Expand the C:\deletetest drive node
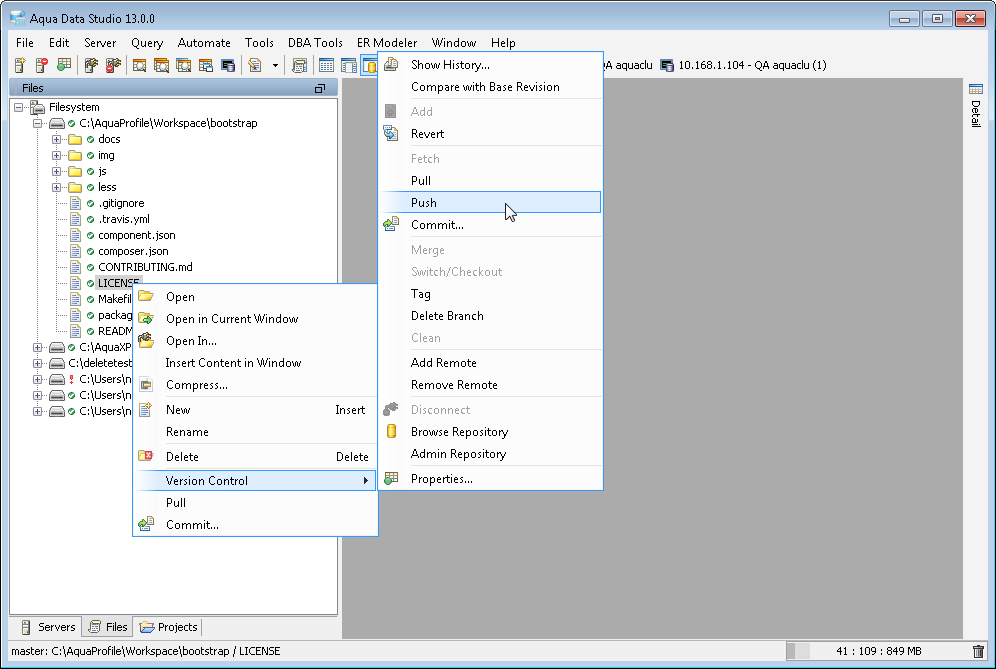Screen dimensions: 996x669 37,363
